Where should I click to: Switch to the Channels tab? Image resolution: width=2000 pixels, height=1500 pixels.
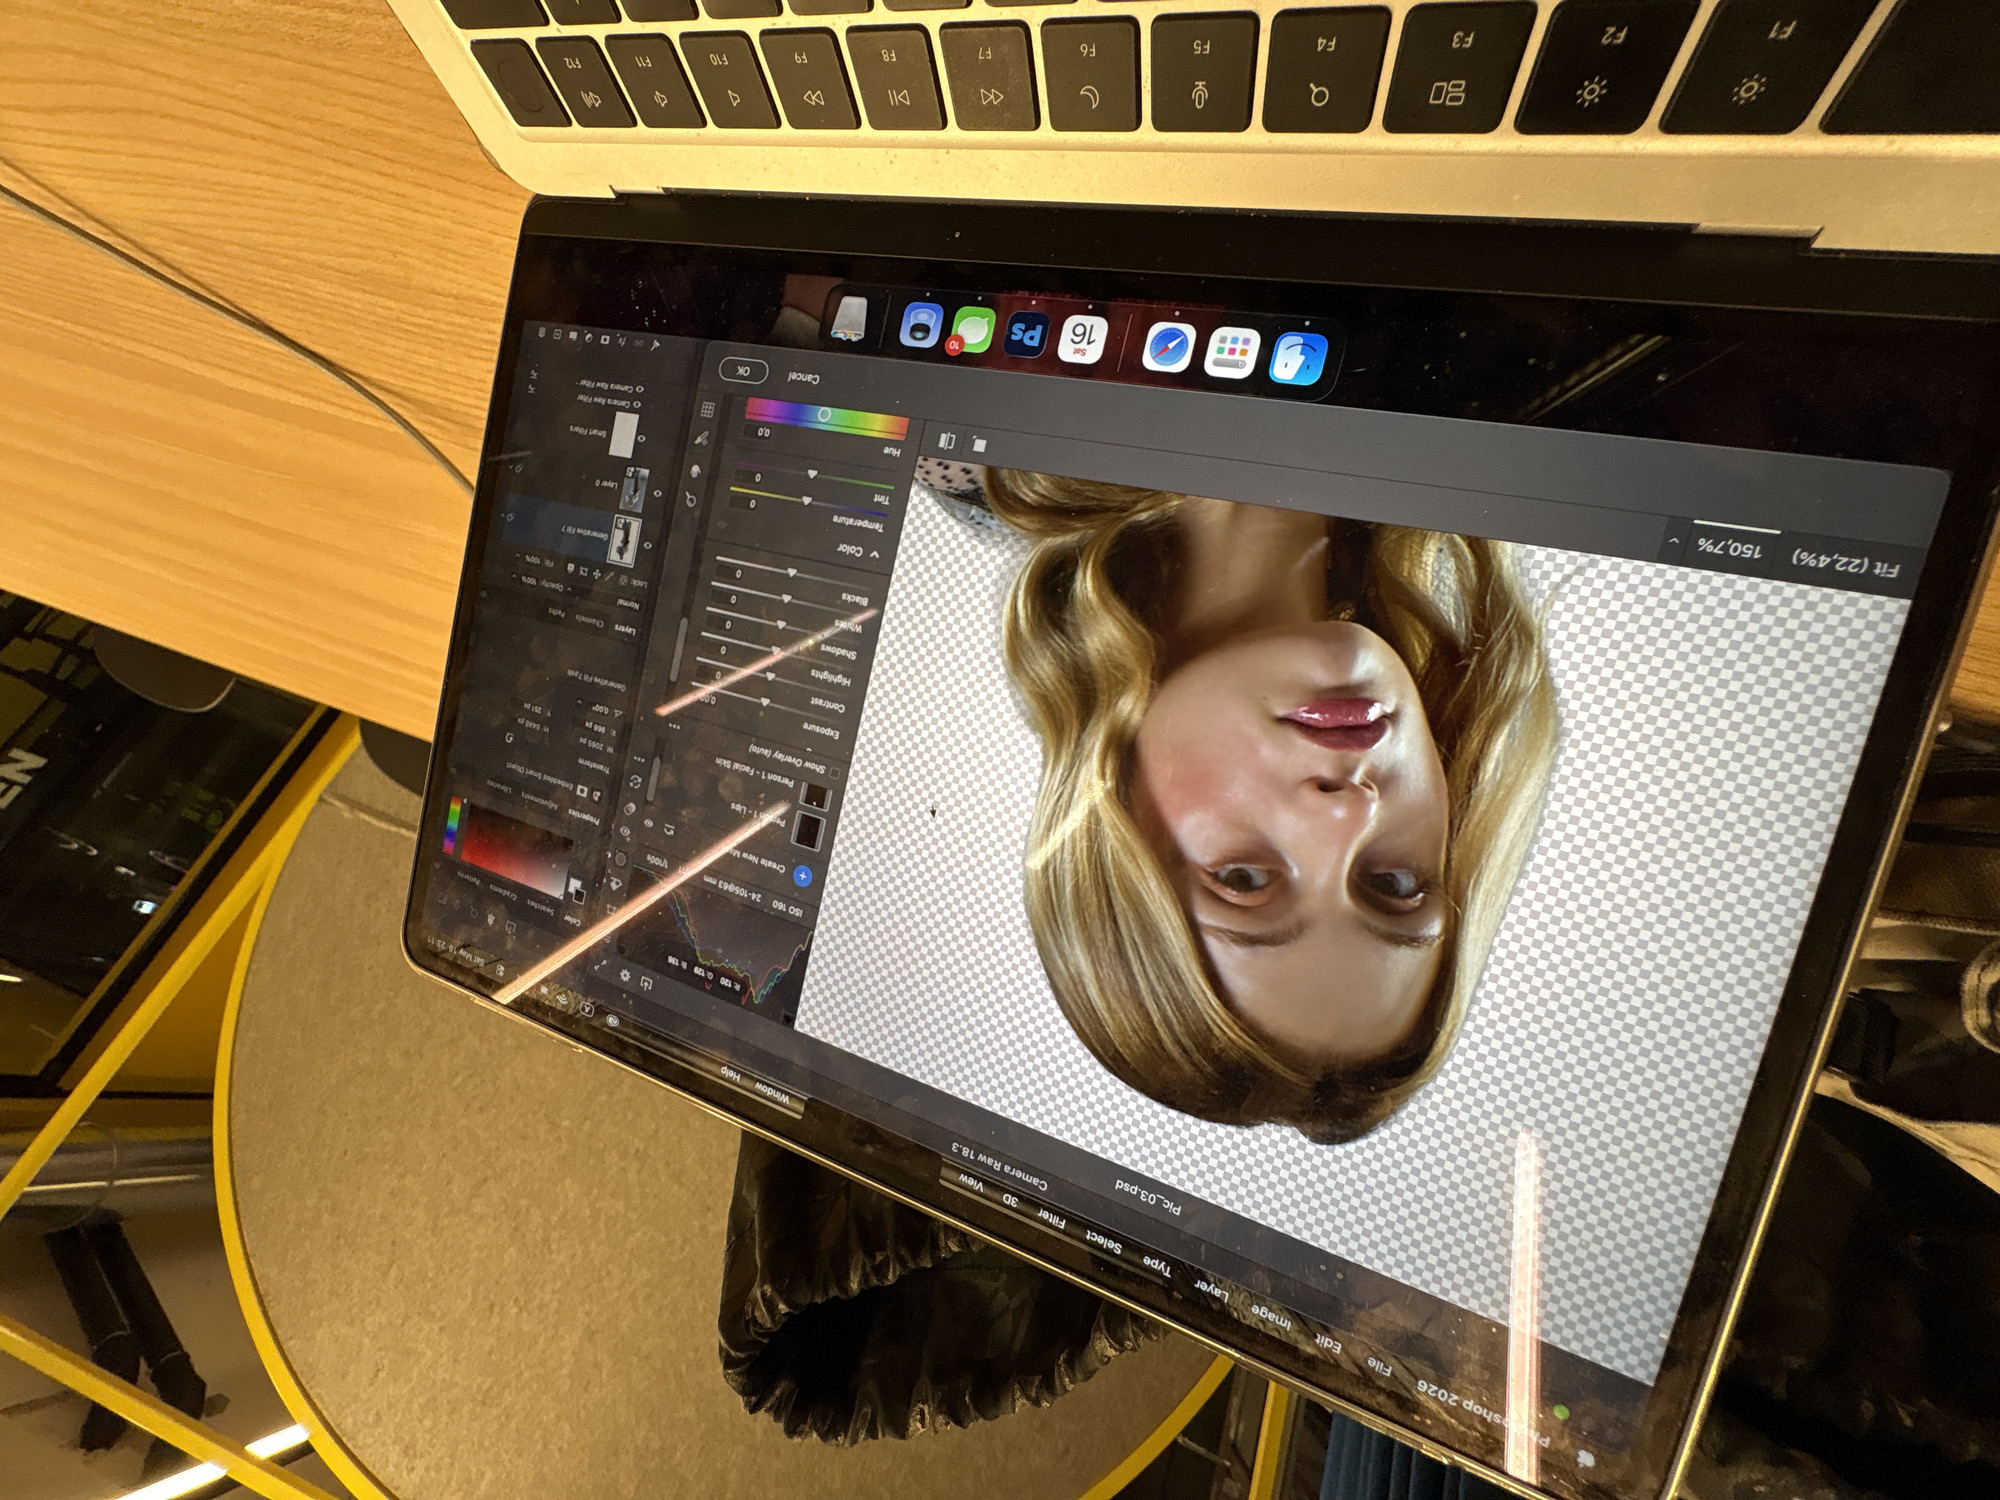(x=590, y=622)
